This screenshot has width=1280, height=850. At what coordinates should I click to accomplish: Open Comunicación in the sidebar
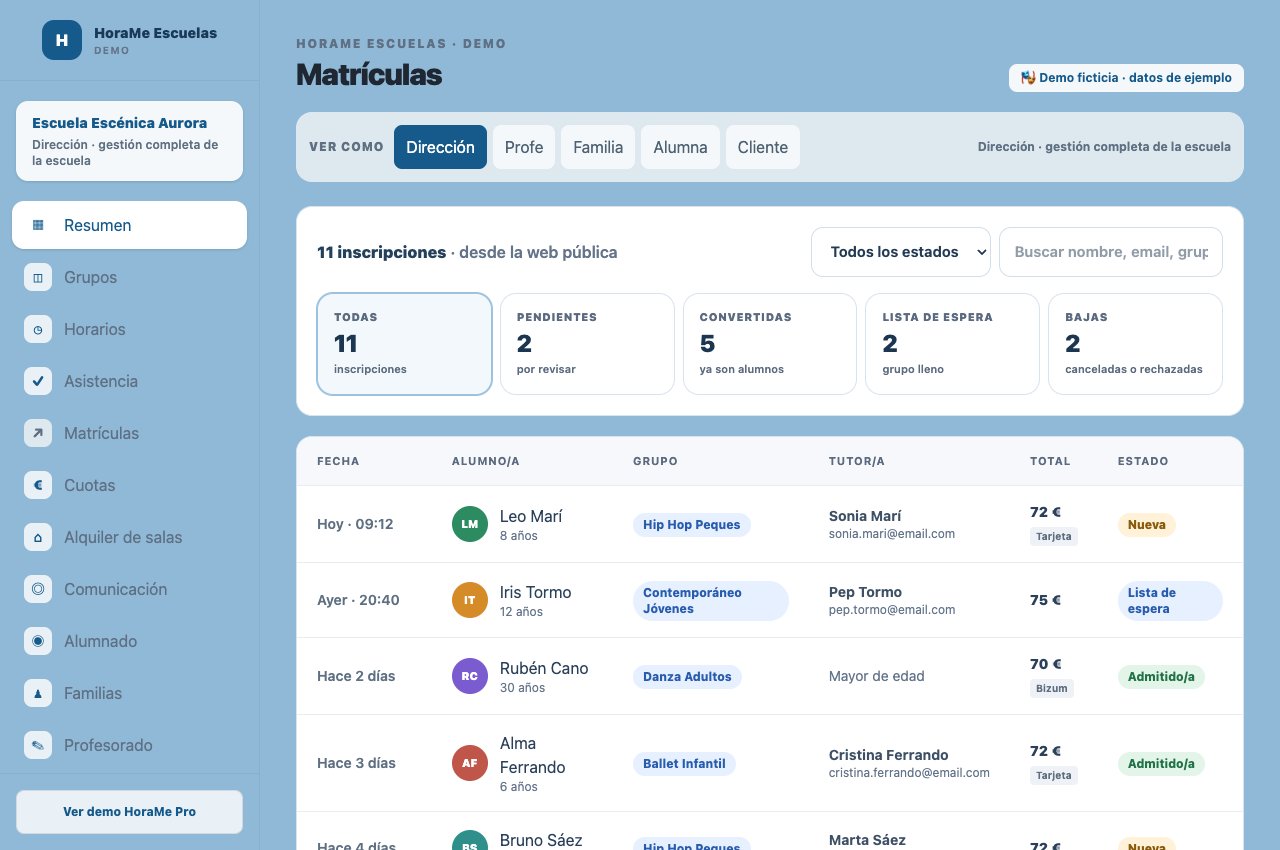pos(129,589)
